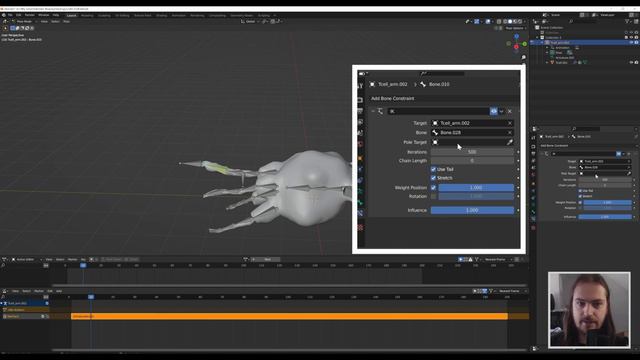
Task: Hide Tcell.001 via its outliner eye icon
Action: pyautogui.click(x=631, y=62)
